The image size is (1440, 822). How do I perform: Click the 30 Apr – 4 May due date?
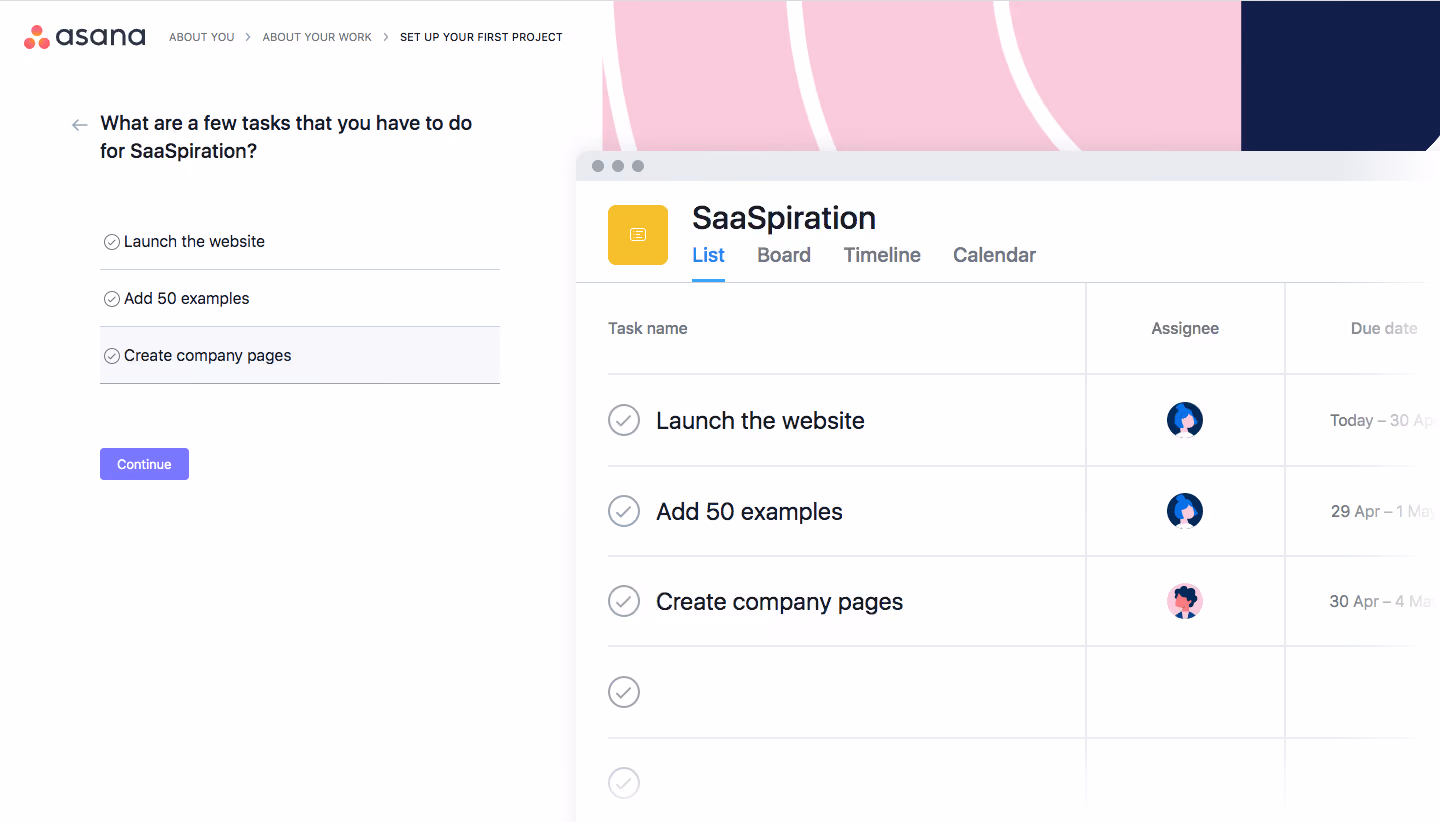click(1384, 601)
